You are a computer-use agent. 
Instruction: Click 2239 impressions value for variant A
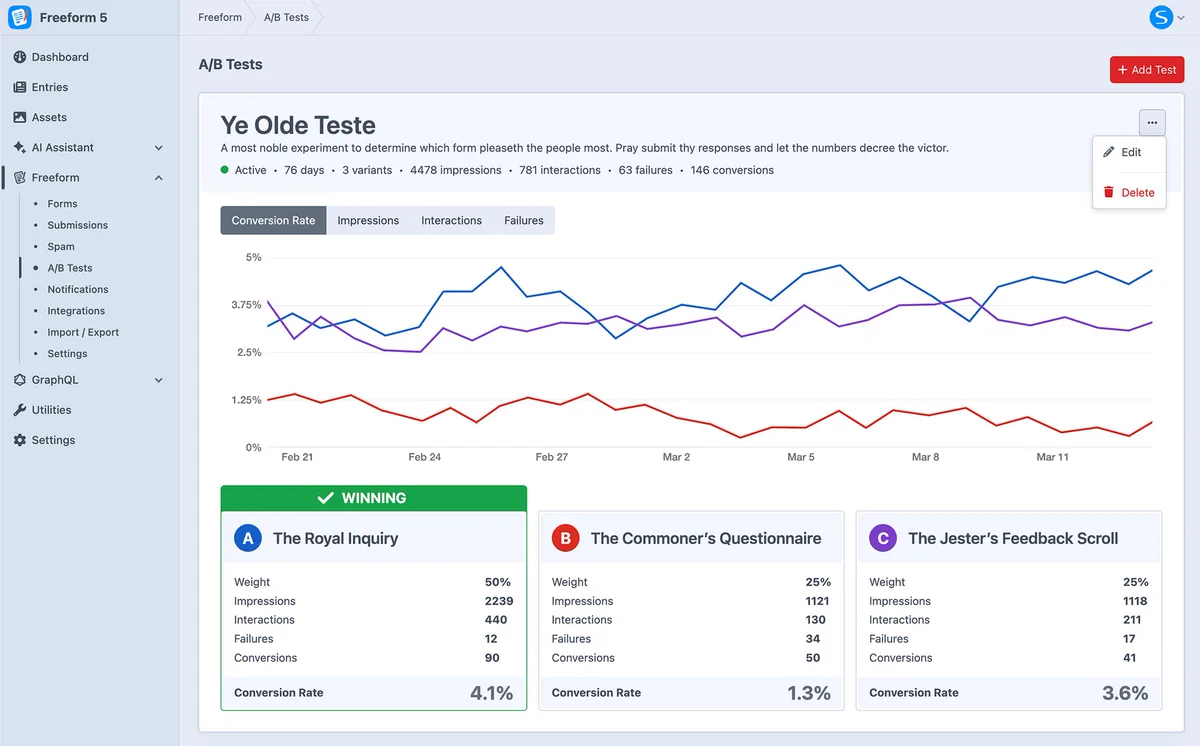click(499, 601)
